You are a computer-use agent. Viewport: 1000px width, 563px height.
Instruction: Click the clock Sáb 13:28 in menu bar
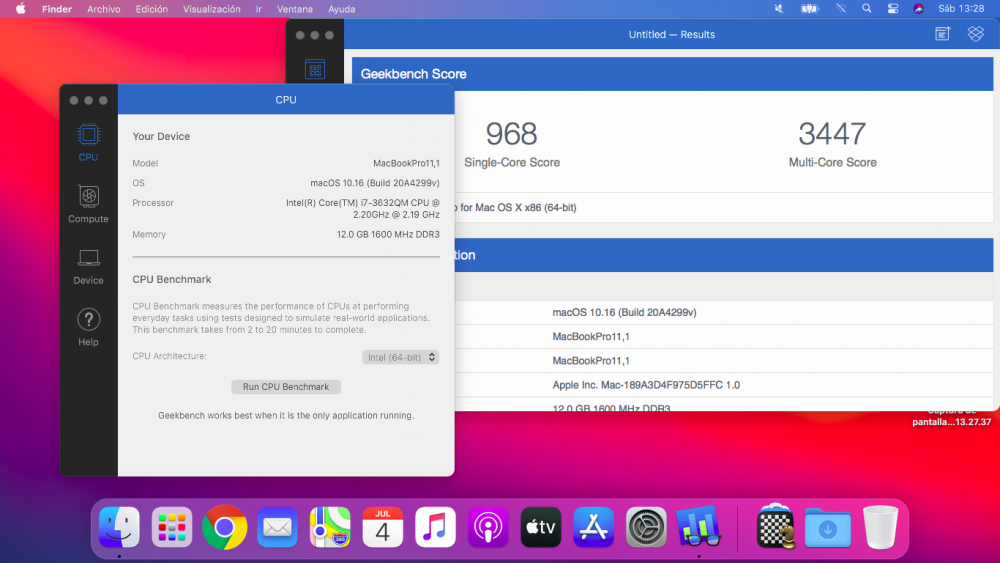(961, 9)
